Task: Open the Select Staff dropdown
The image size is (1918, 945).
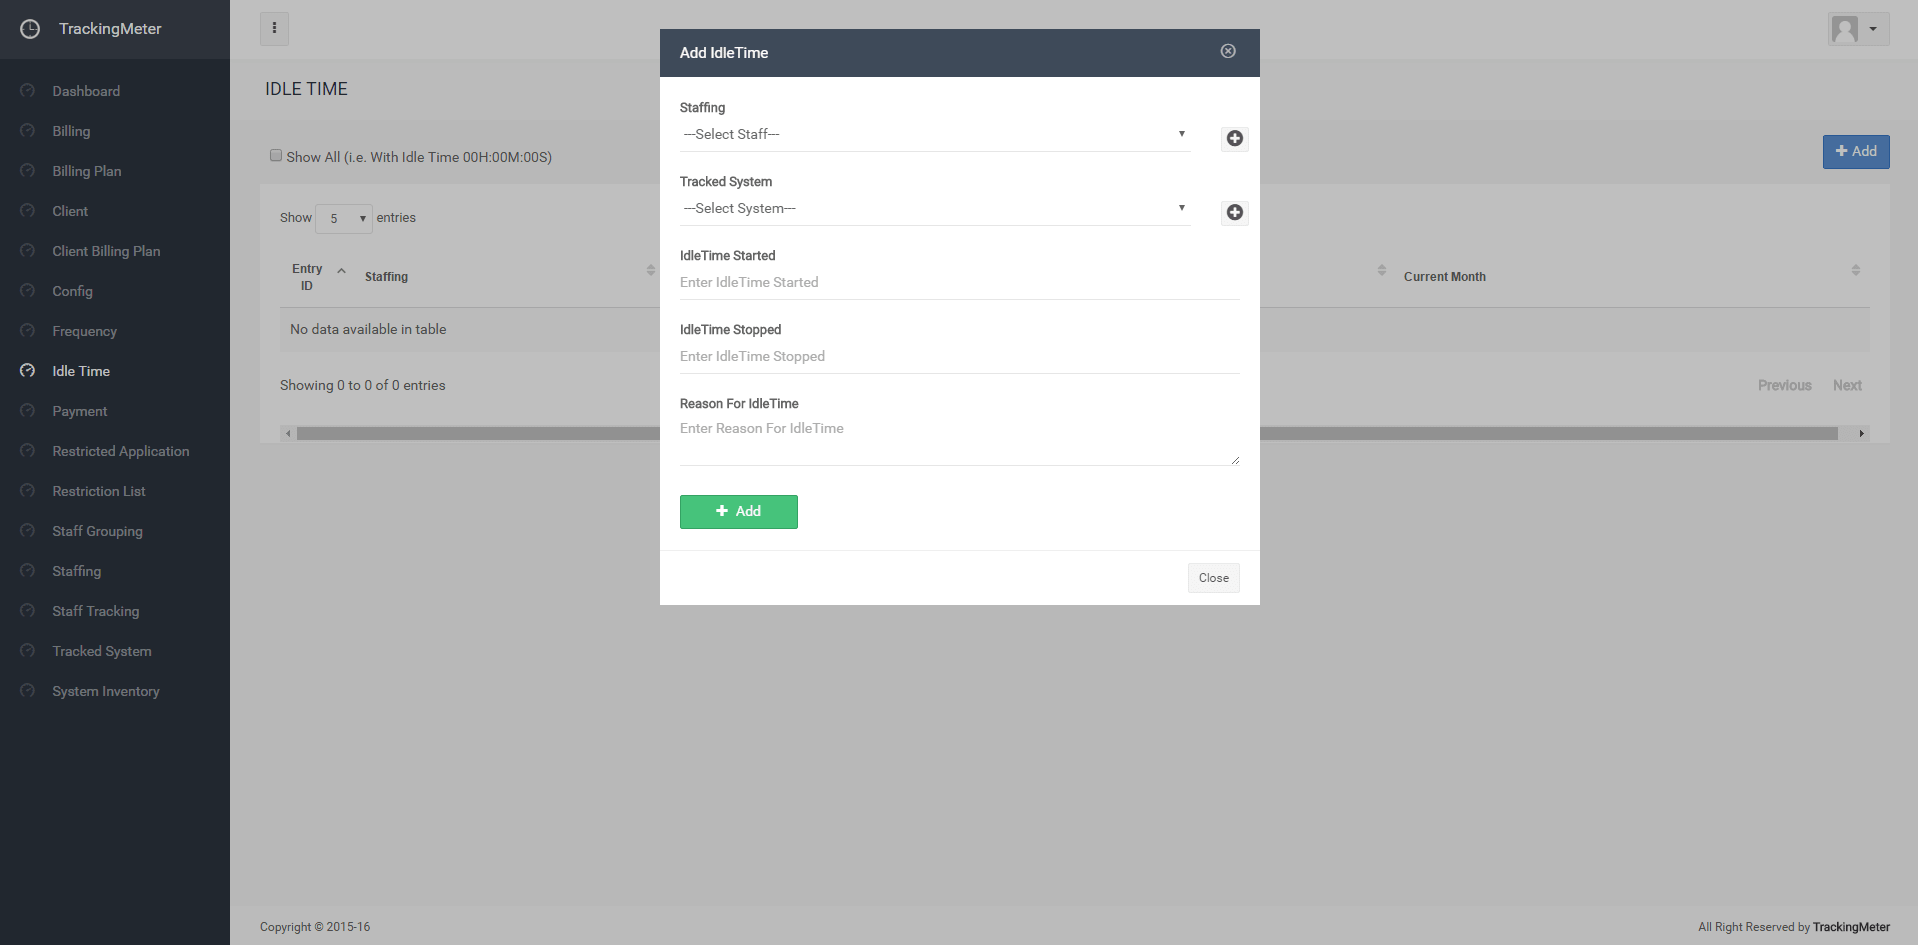Action: (934, 135)
